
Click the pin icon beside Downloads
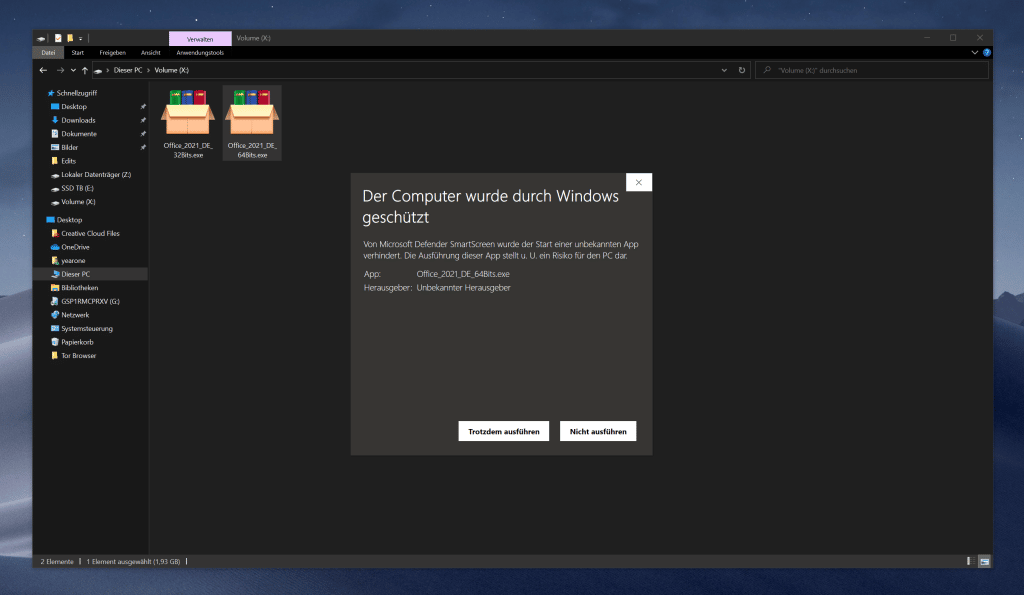click(143, 120)
